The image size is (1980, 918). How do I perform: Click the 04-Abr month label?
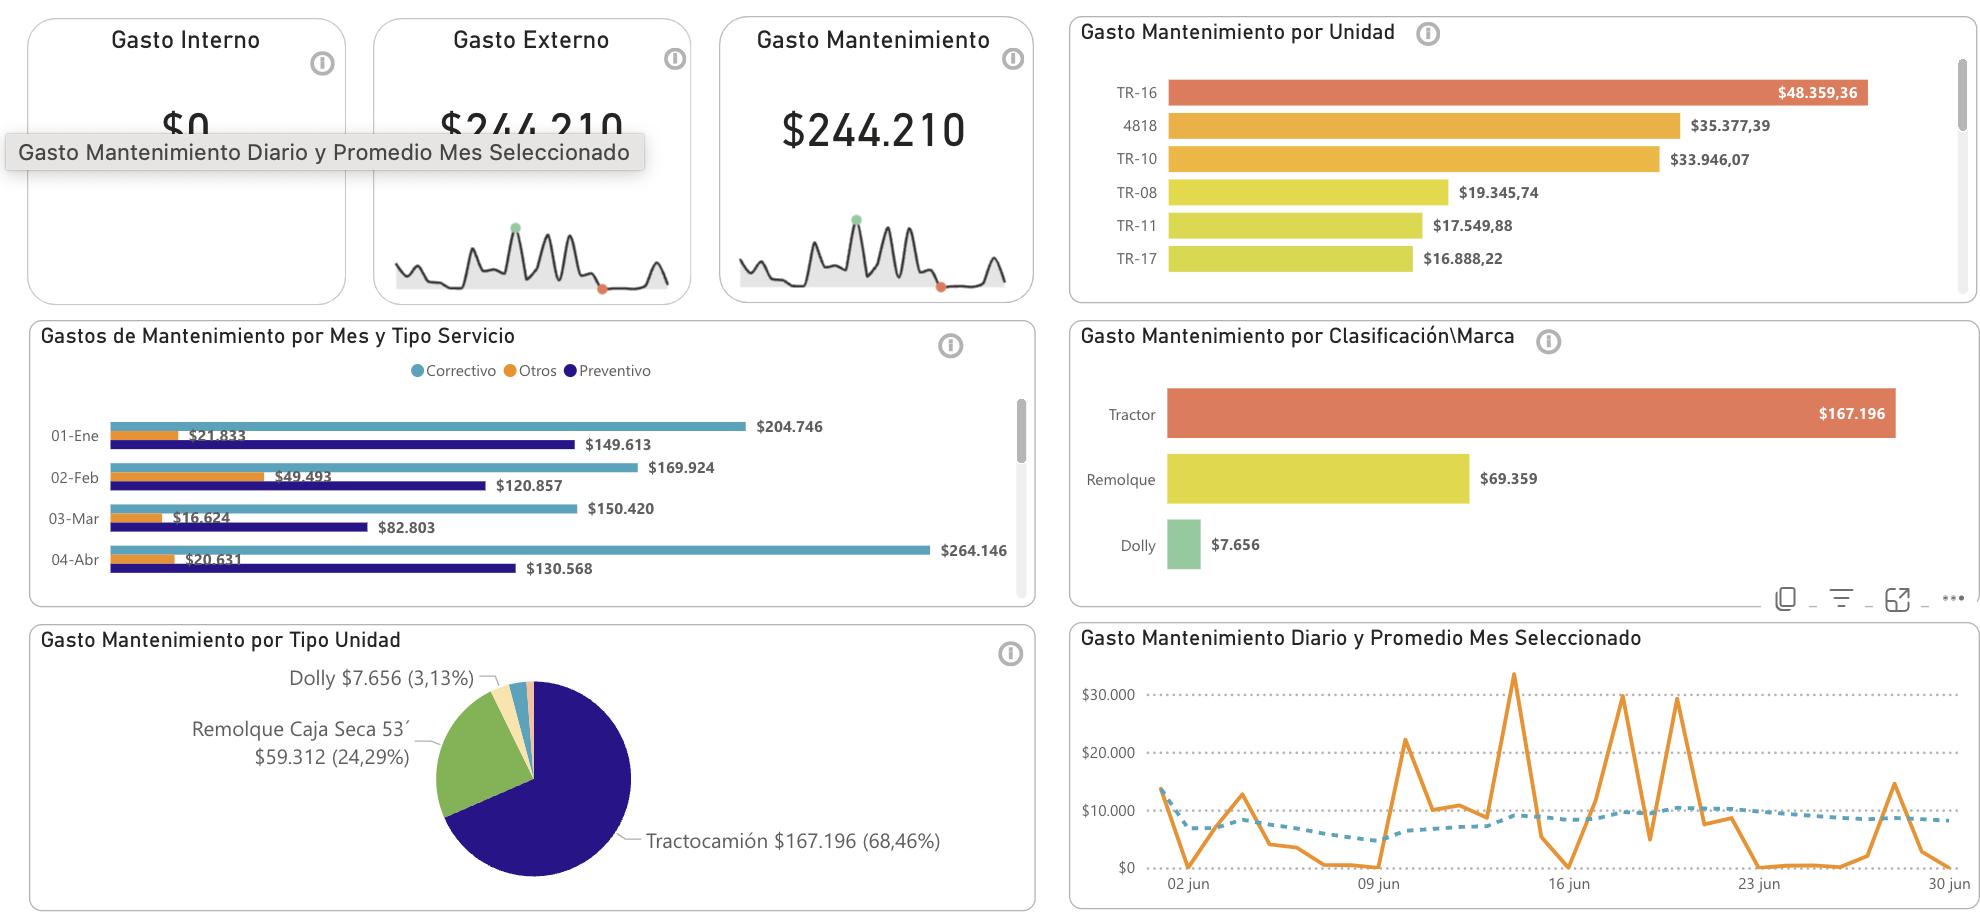[x=75, y=560]
